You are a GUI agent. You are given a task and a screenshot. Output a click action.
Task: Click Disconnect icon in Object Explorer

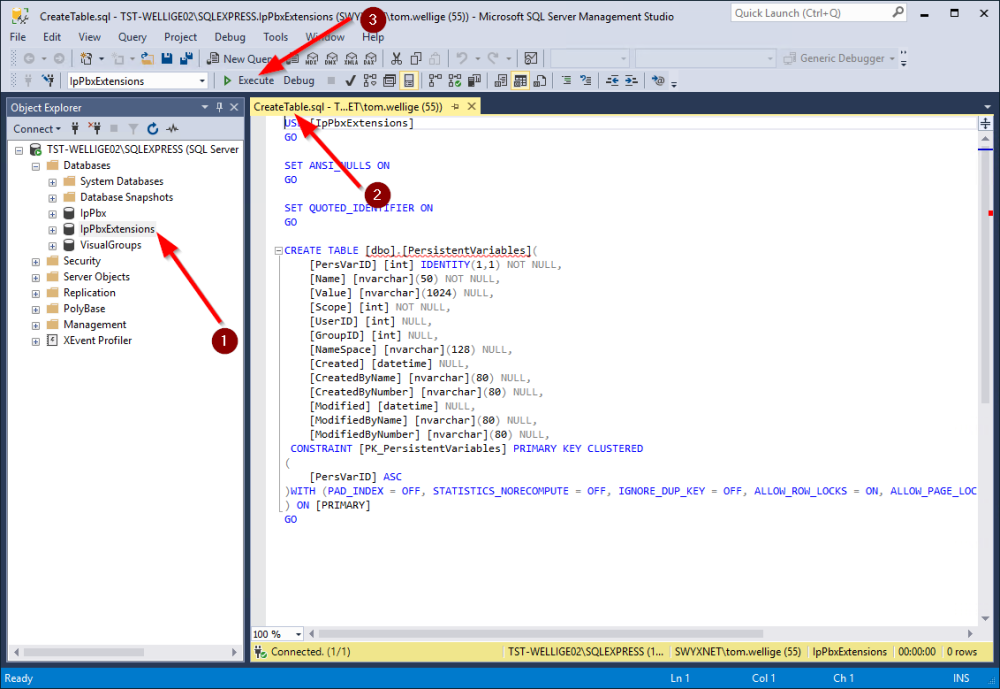coord(94,129)
